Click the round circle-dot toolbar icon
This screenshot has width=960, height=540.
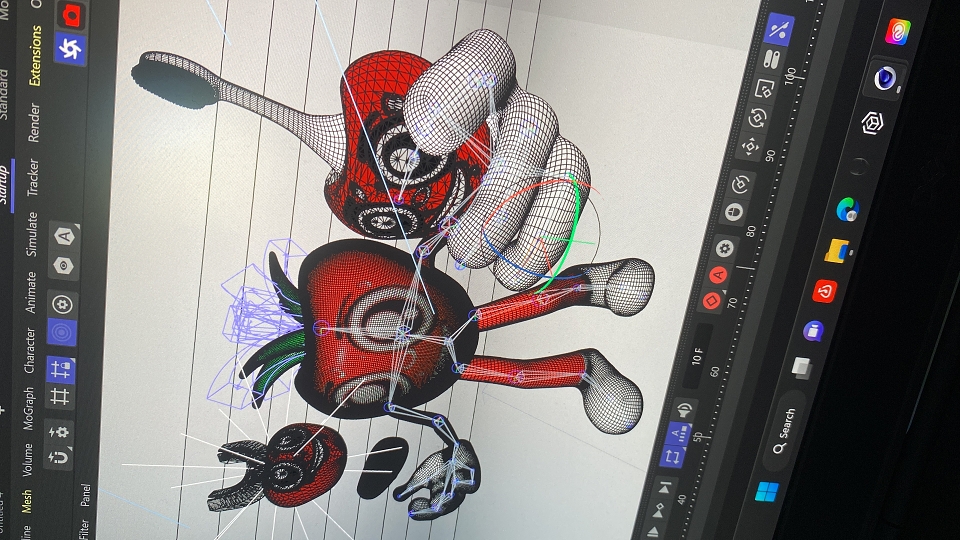(x=62, y=304)
